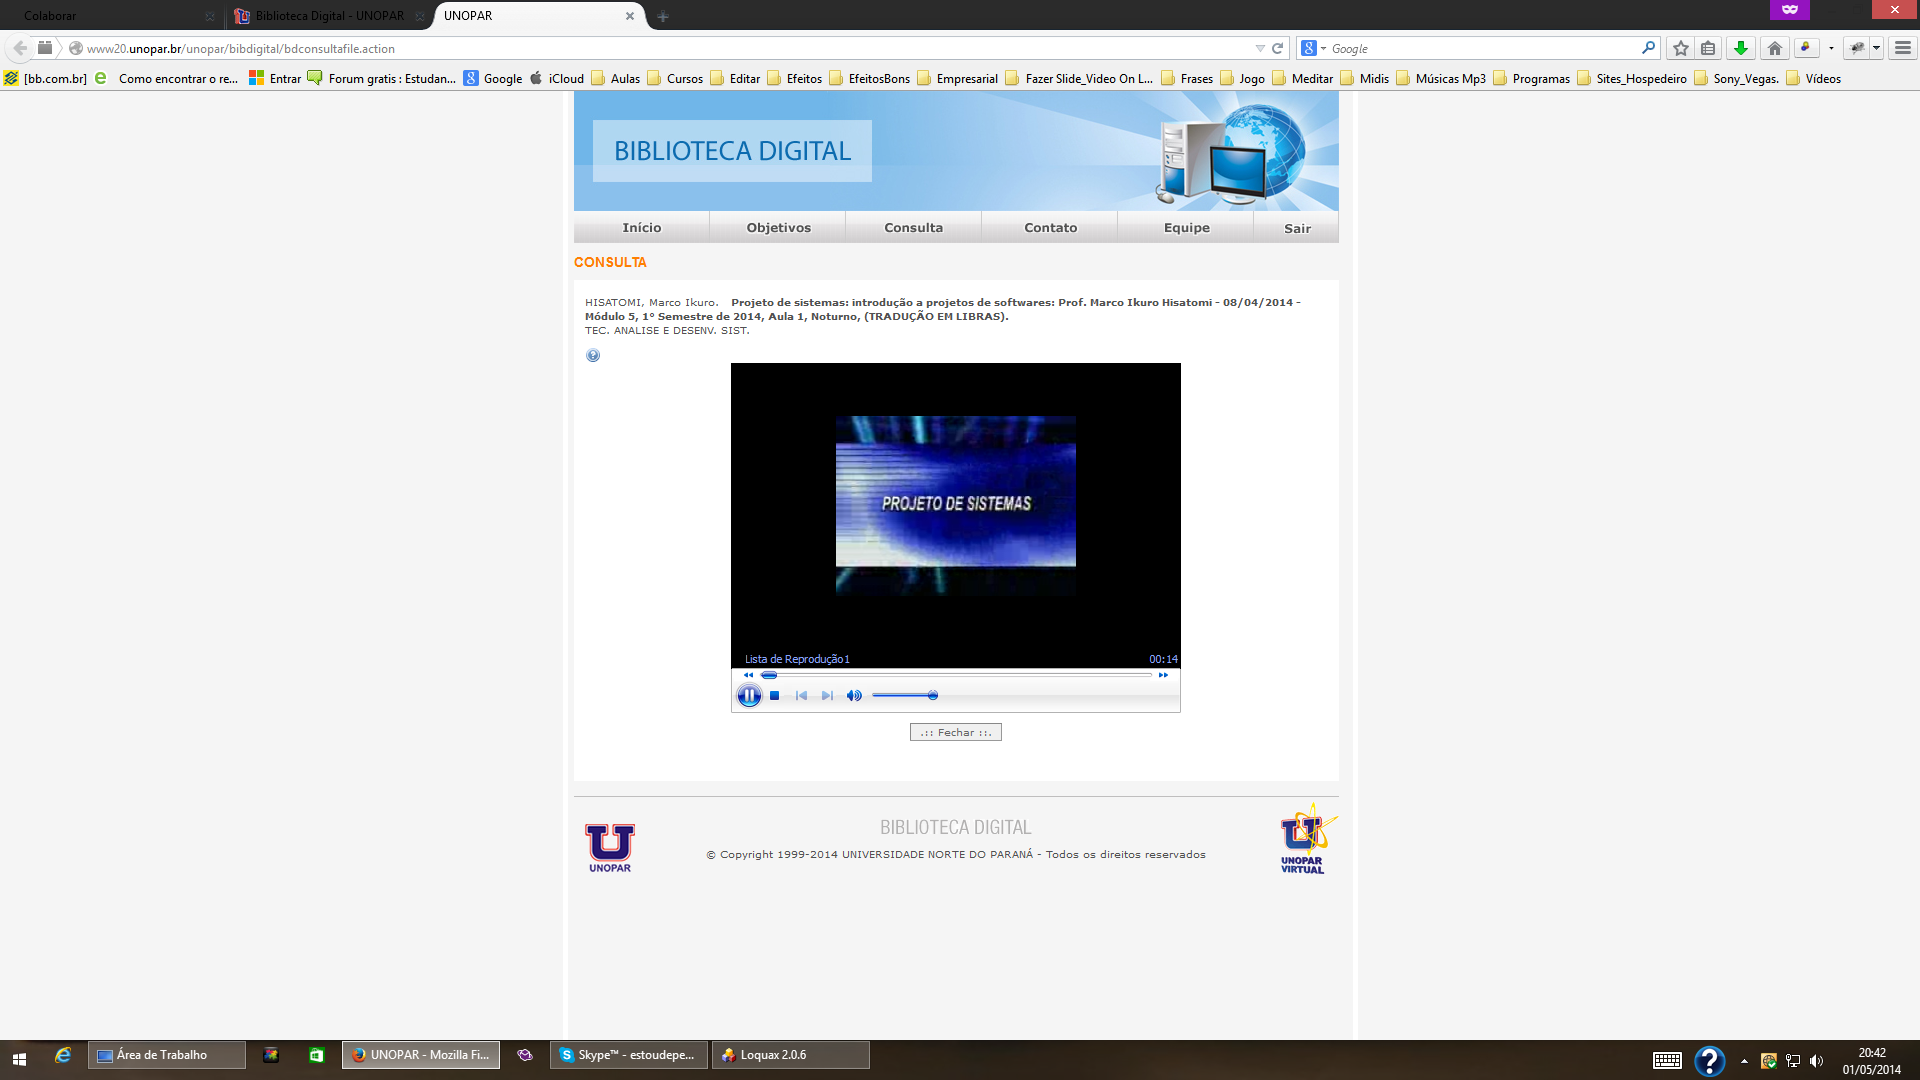Open the 'Como encontrar o re...' bookmark
Screen dimensions: 1920x1080
[x=167, y=78]
